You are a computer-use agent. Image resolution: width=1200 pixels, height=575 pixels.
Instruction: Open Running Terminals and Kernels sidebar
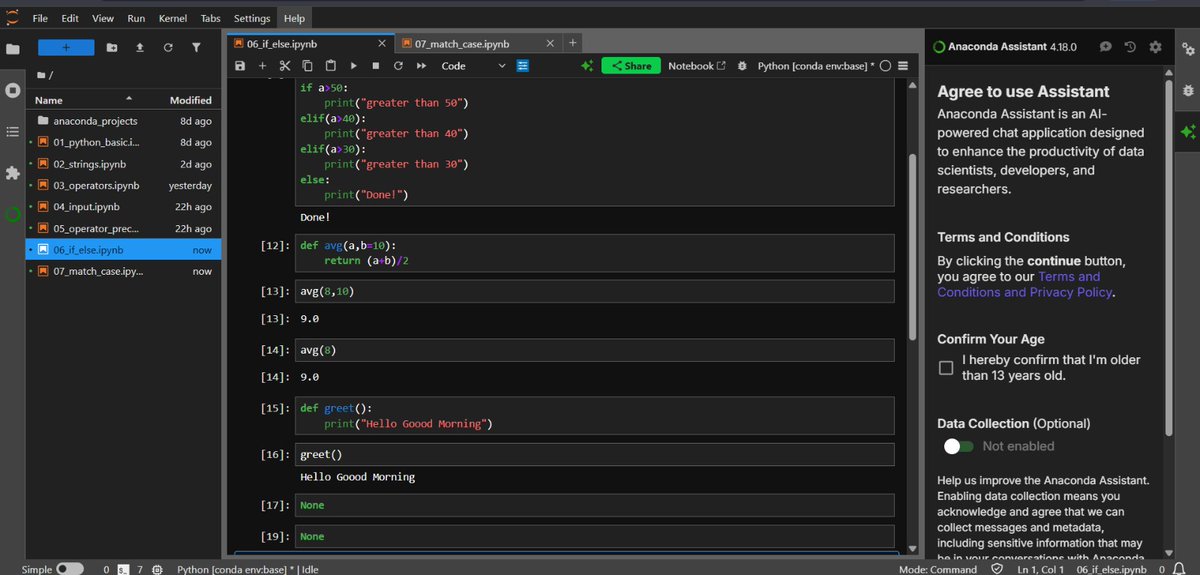(x=13, y=90)
